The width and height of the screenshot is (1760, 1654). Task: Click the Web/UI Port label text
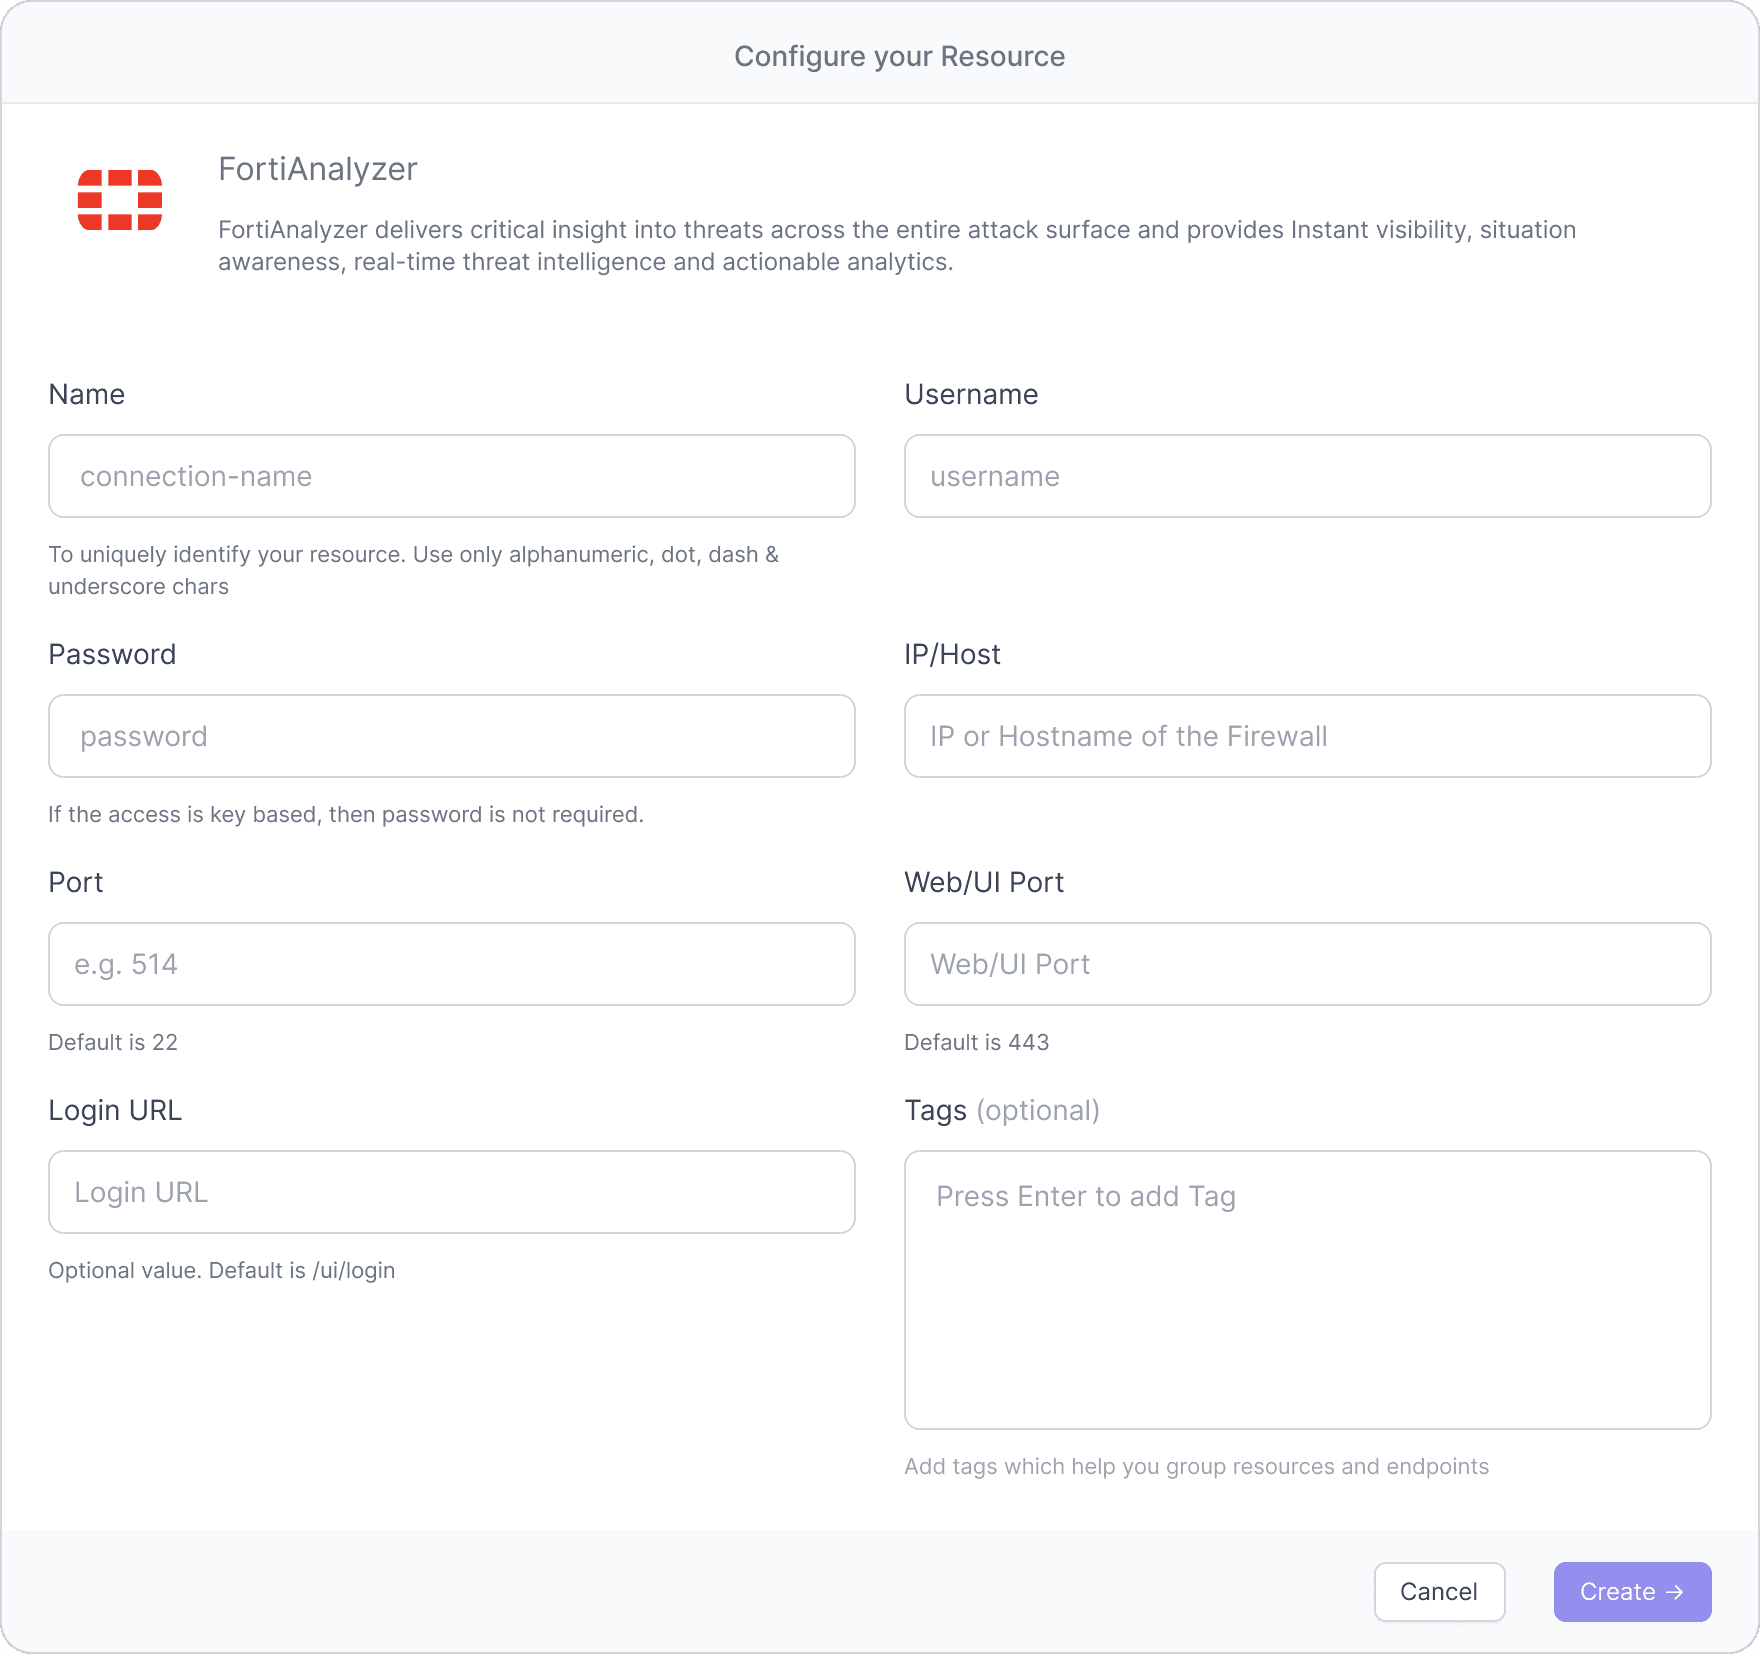click(x=984, y=882)
